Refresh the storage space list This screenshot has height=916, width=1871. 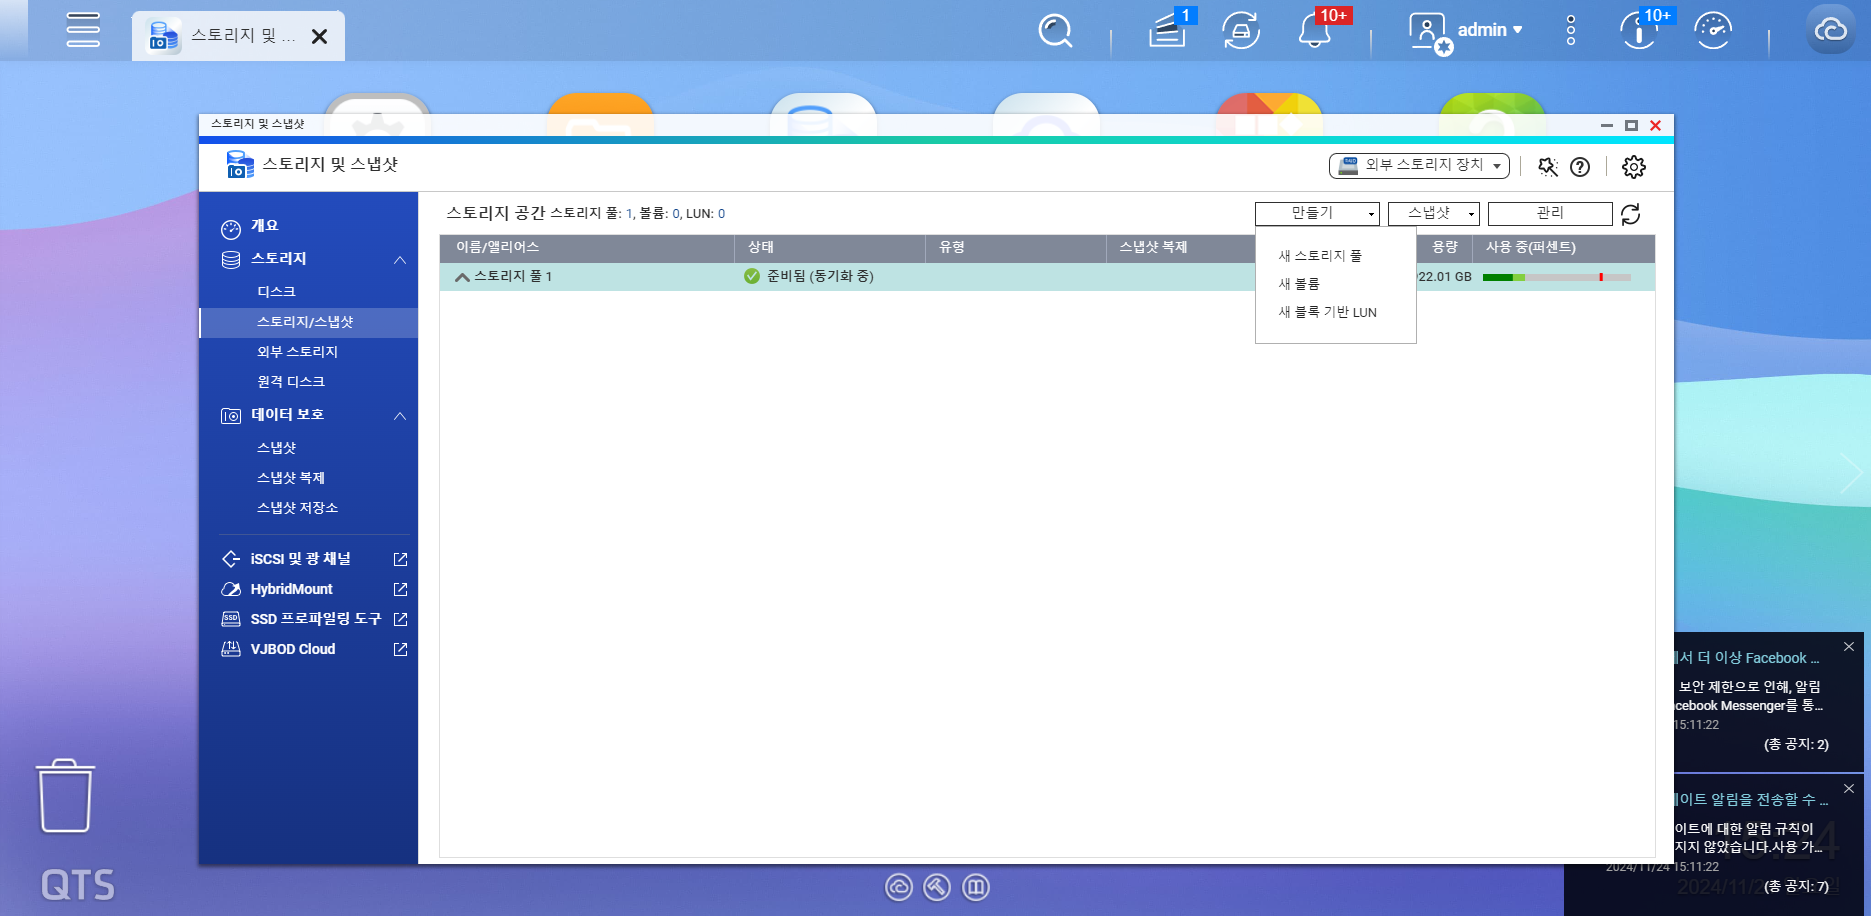tap(1631, 214)
